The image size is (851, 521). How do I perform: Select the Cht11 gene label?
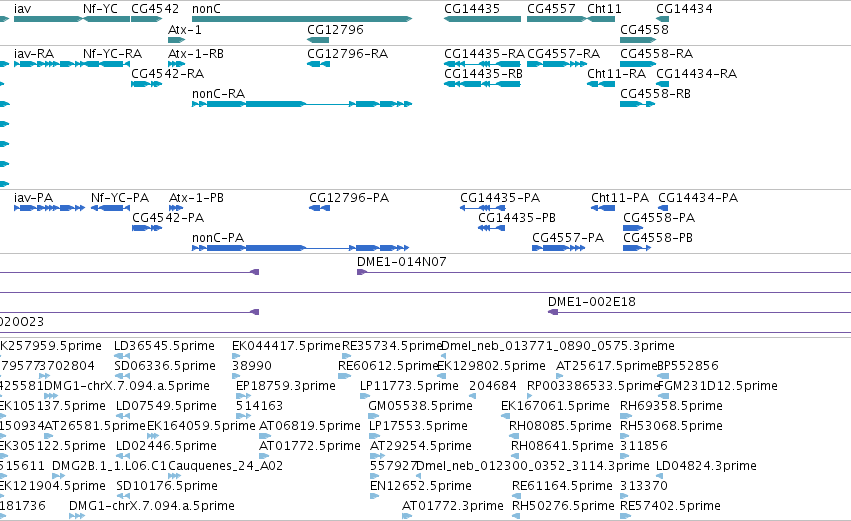604,9
